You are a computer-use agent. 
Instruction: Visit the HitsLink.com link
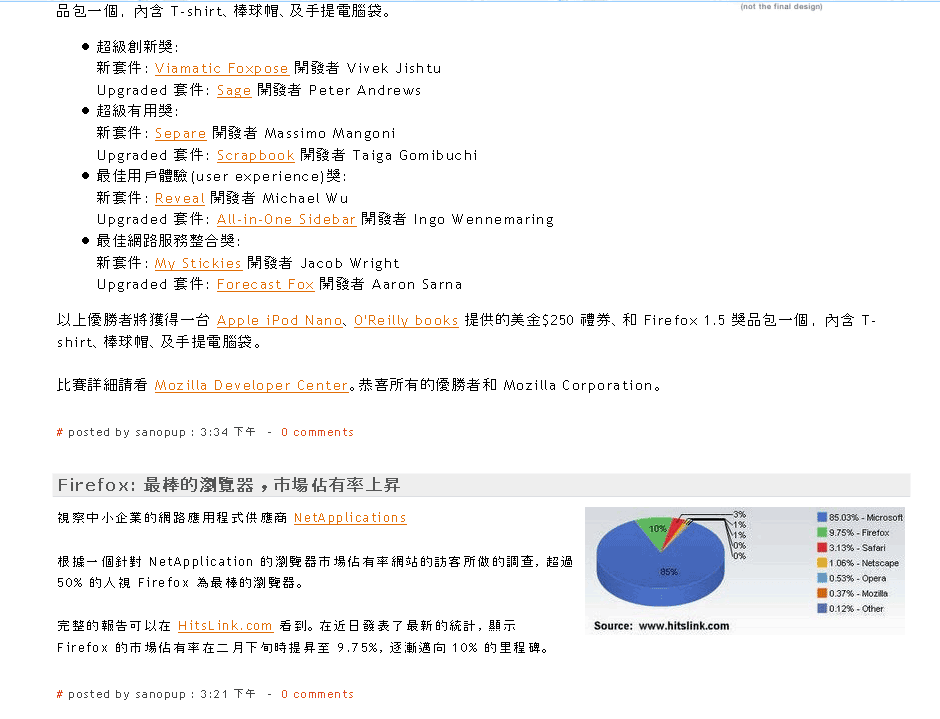225,625
